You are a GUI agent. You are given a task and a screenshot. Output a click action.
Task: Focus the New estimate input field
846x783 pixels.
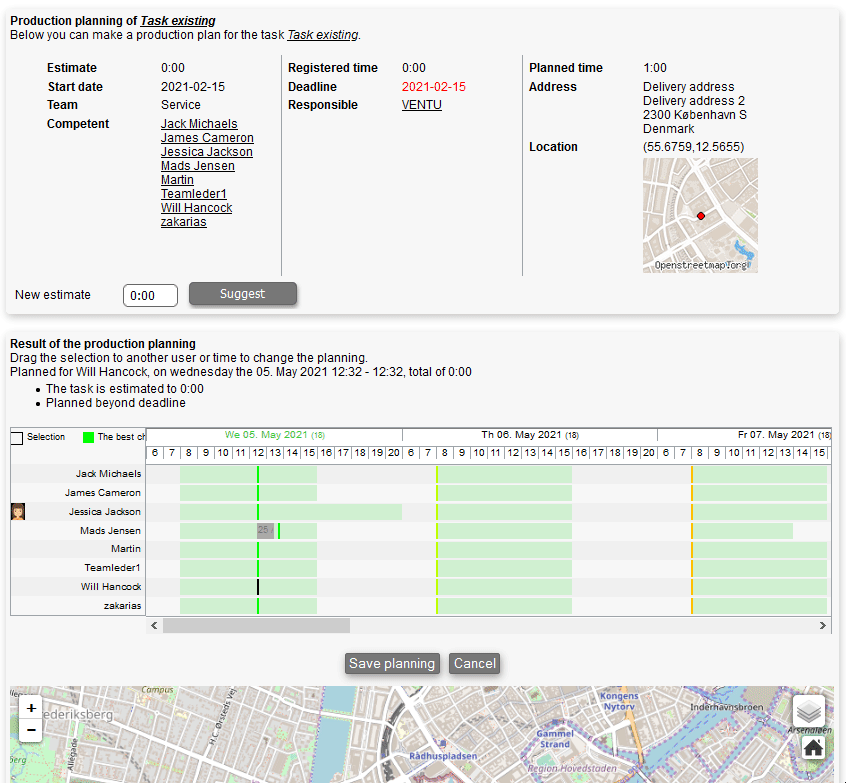[x=150, y=296]
